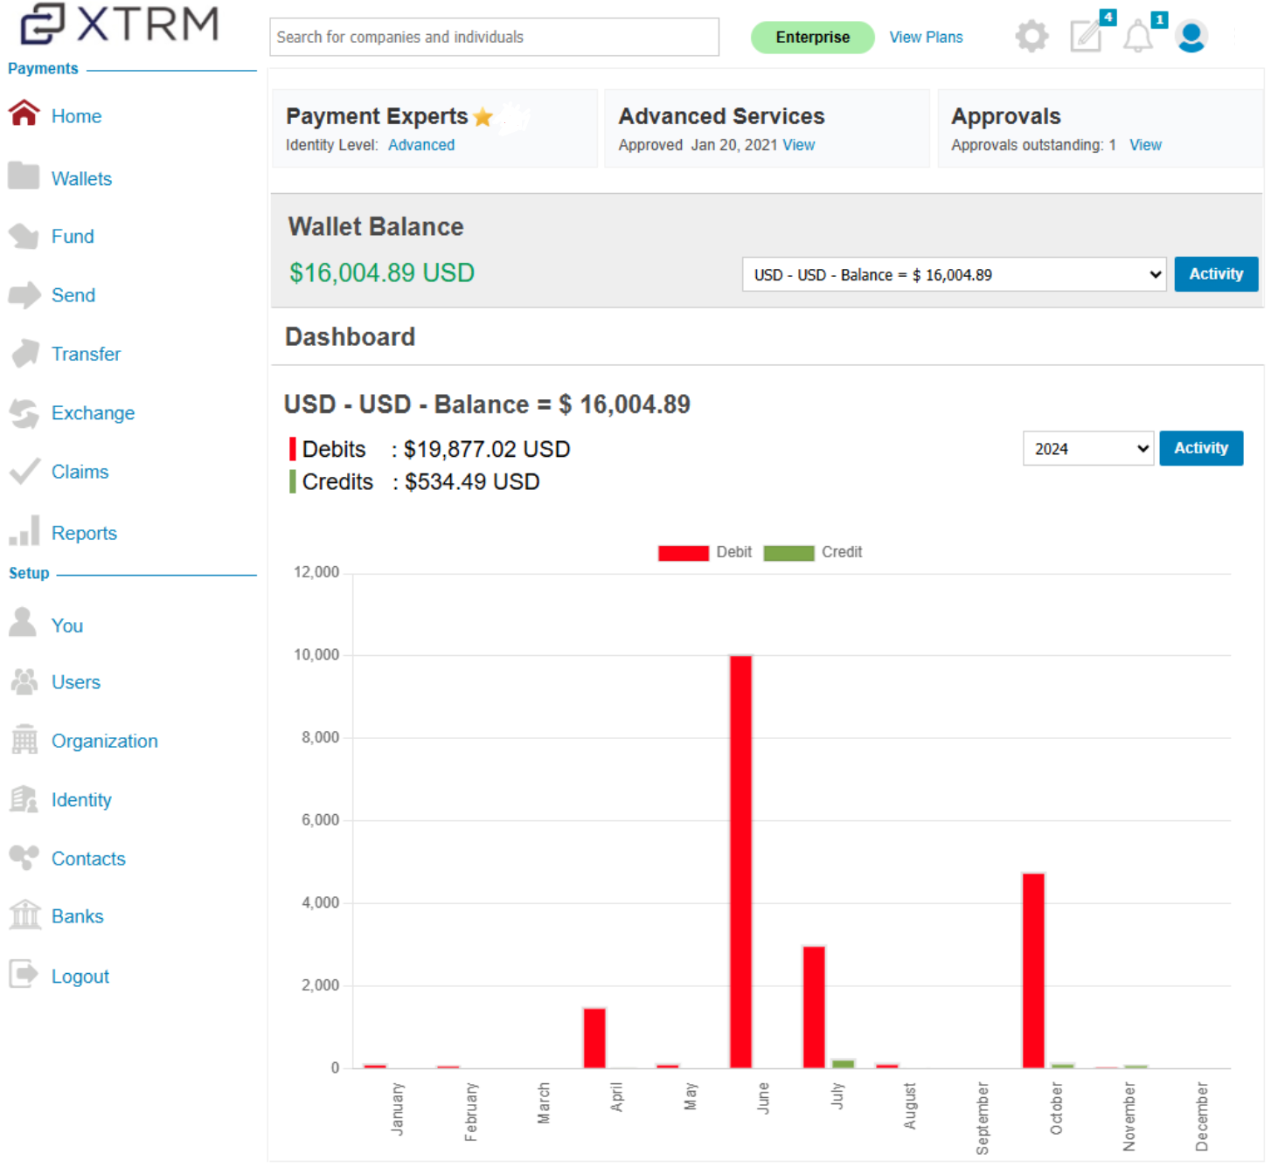
Task: Click View link under Approvals
Action: click(1145, 145)
